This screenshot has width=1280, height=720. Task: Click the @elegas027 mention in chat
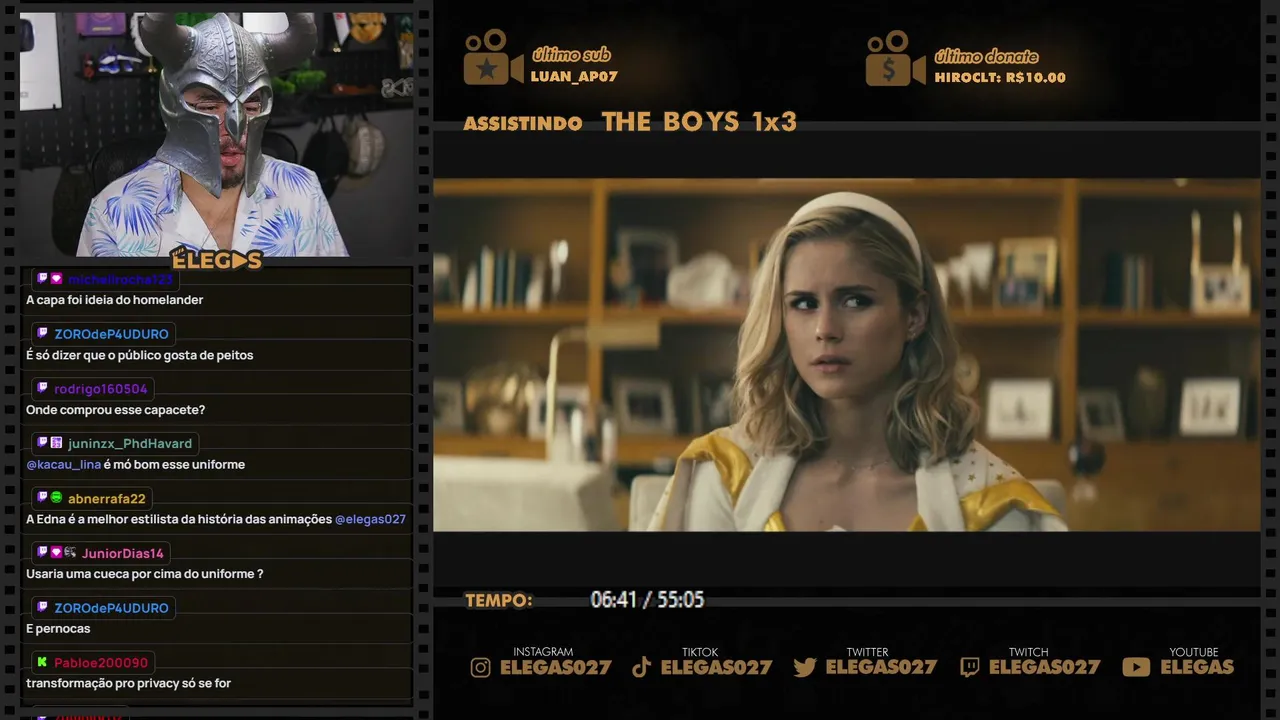point(370,519)
